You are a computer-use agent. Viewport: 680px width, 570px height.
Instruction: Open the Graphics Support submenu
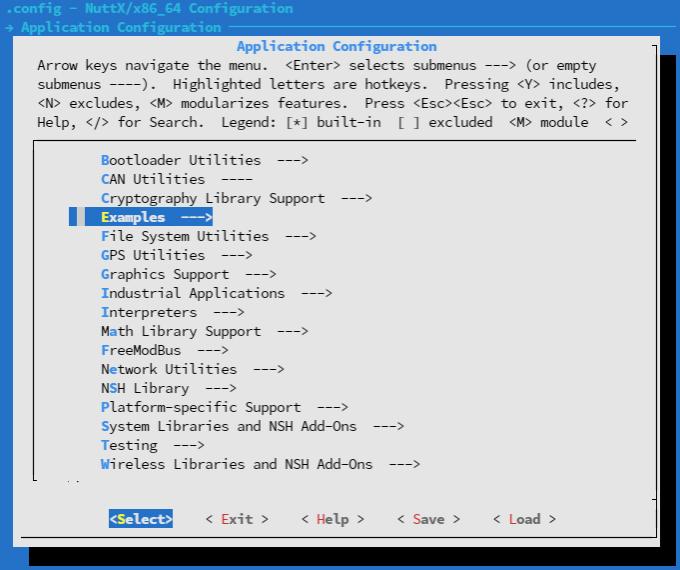coord(188,274)
